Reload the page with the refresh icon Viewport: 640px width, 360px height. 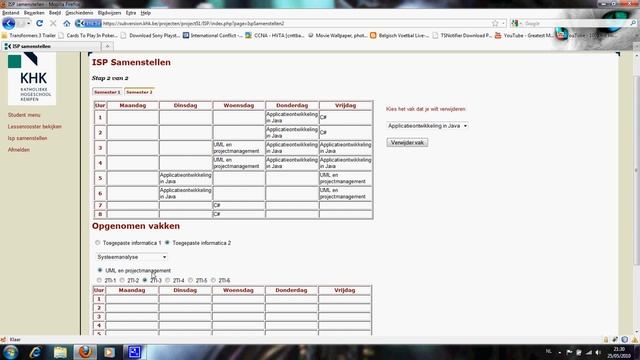pos(40,23)
